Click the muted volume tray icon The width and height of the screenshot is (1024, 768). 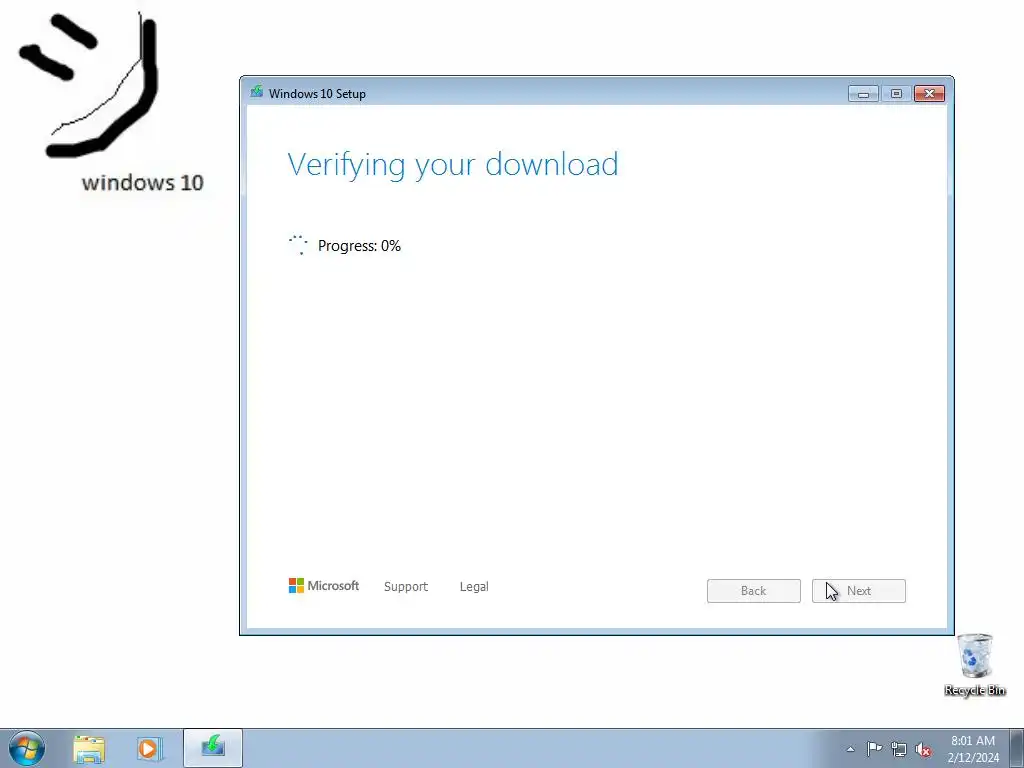923,749
